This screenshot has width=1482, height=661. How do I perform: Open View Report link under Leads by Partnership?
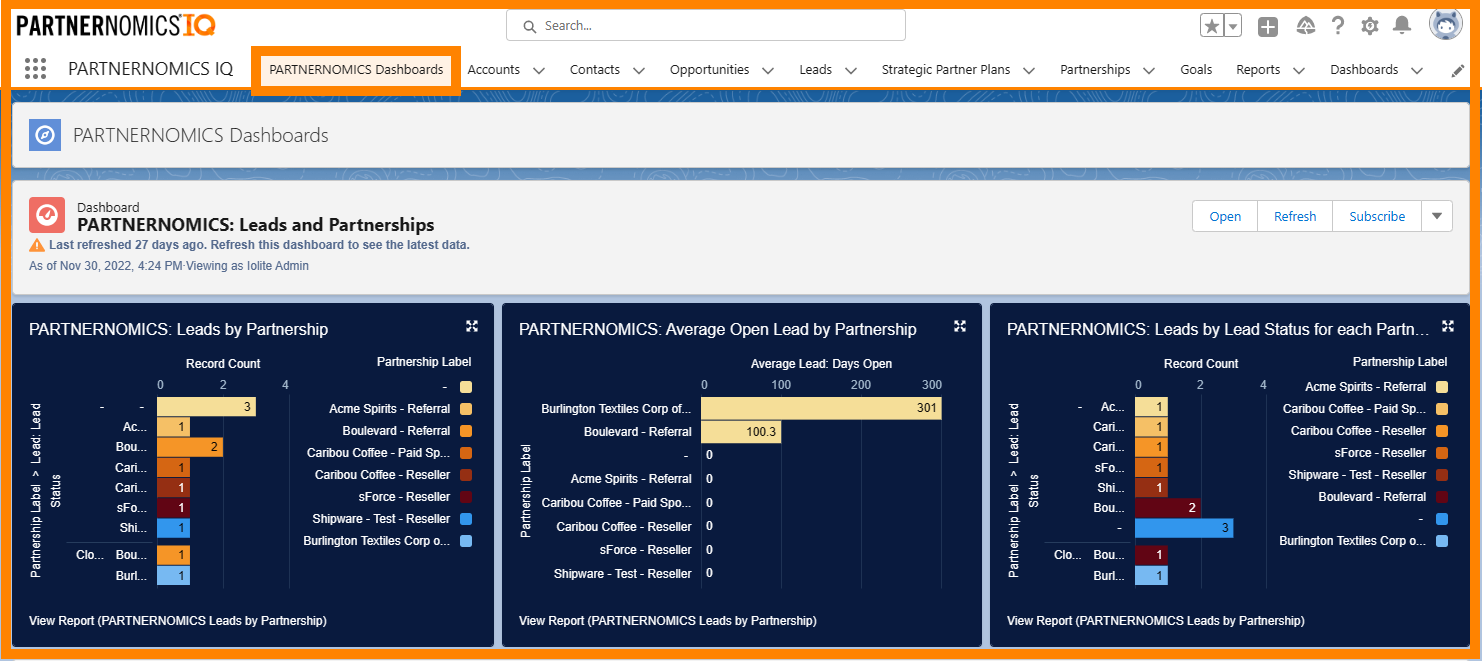(x=178, y=621)
